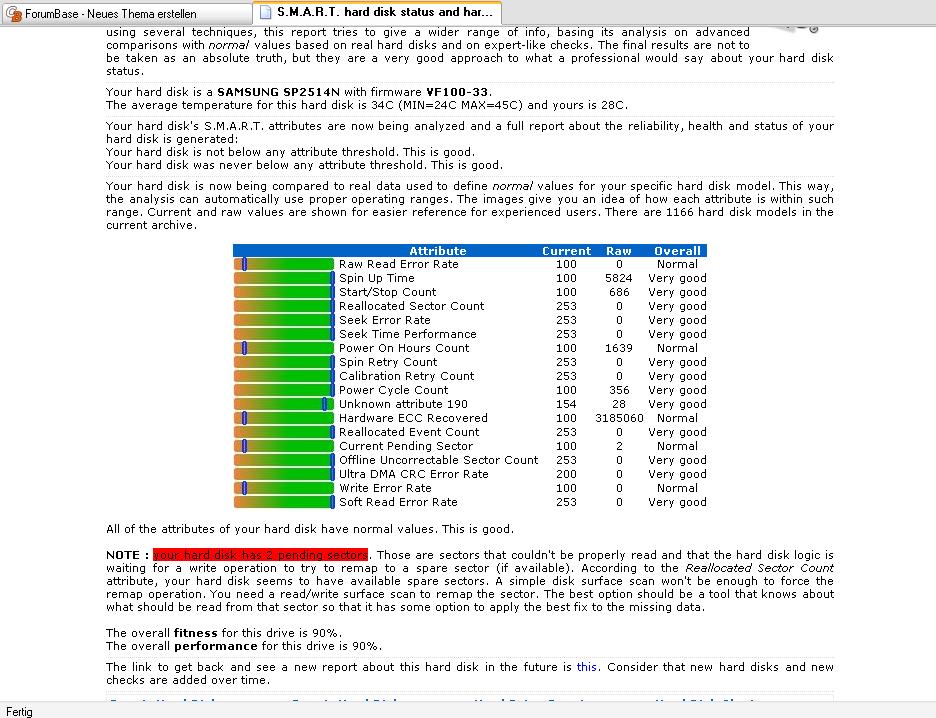The image size is (936, 718).
Task: Click the raw value 3185060 for Hardware ECC
Action: (619, 418)
